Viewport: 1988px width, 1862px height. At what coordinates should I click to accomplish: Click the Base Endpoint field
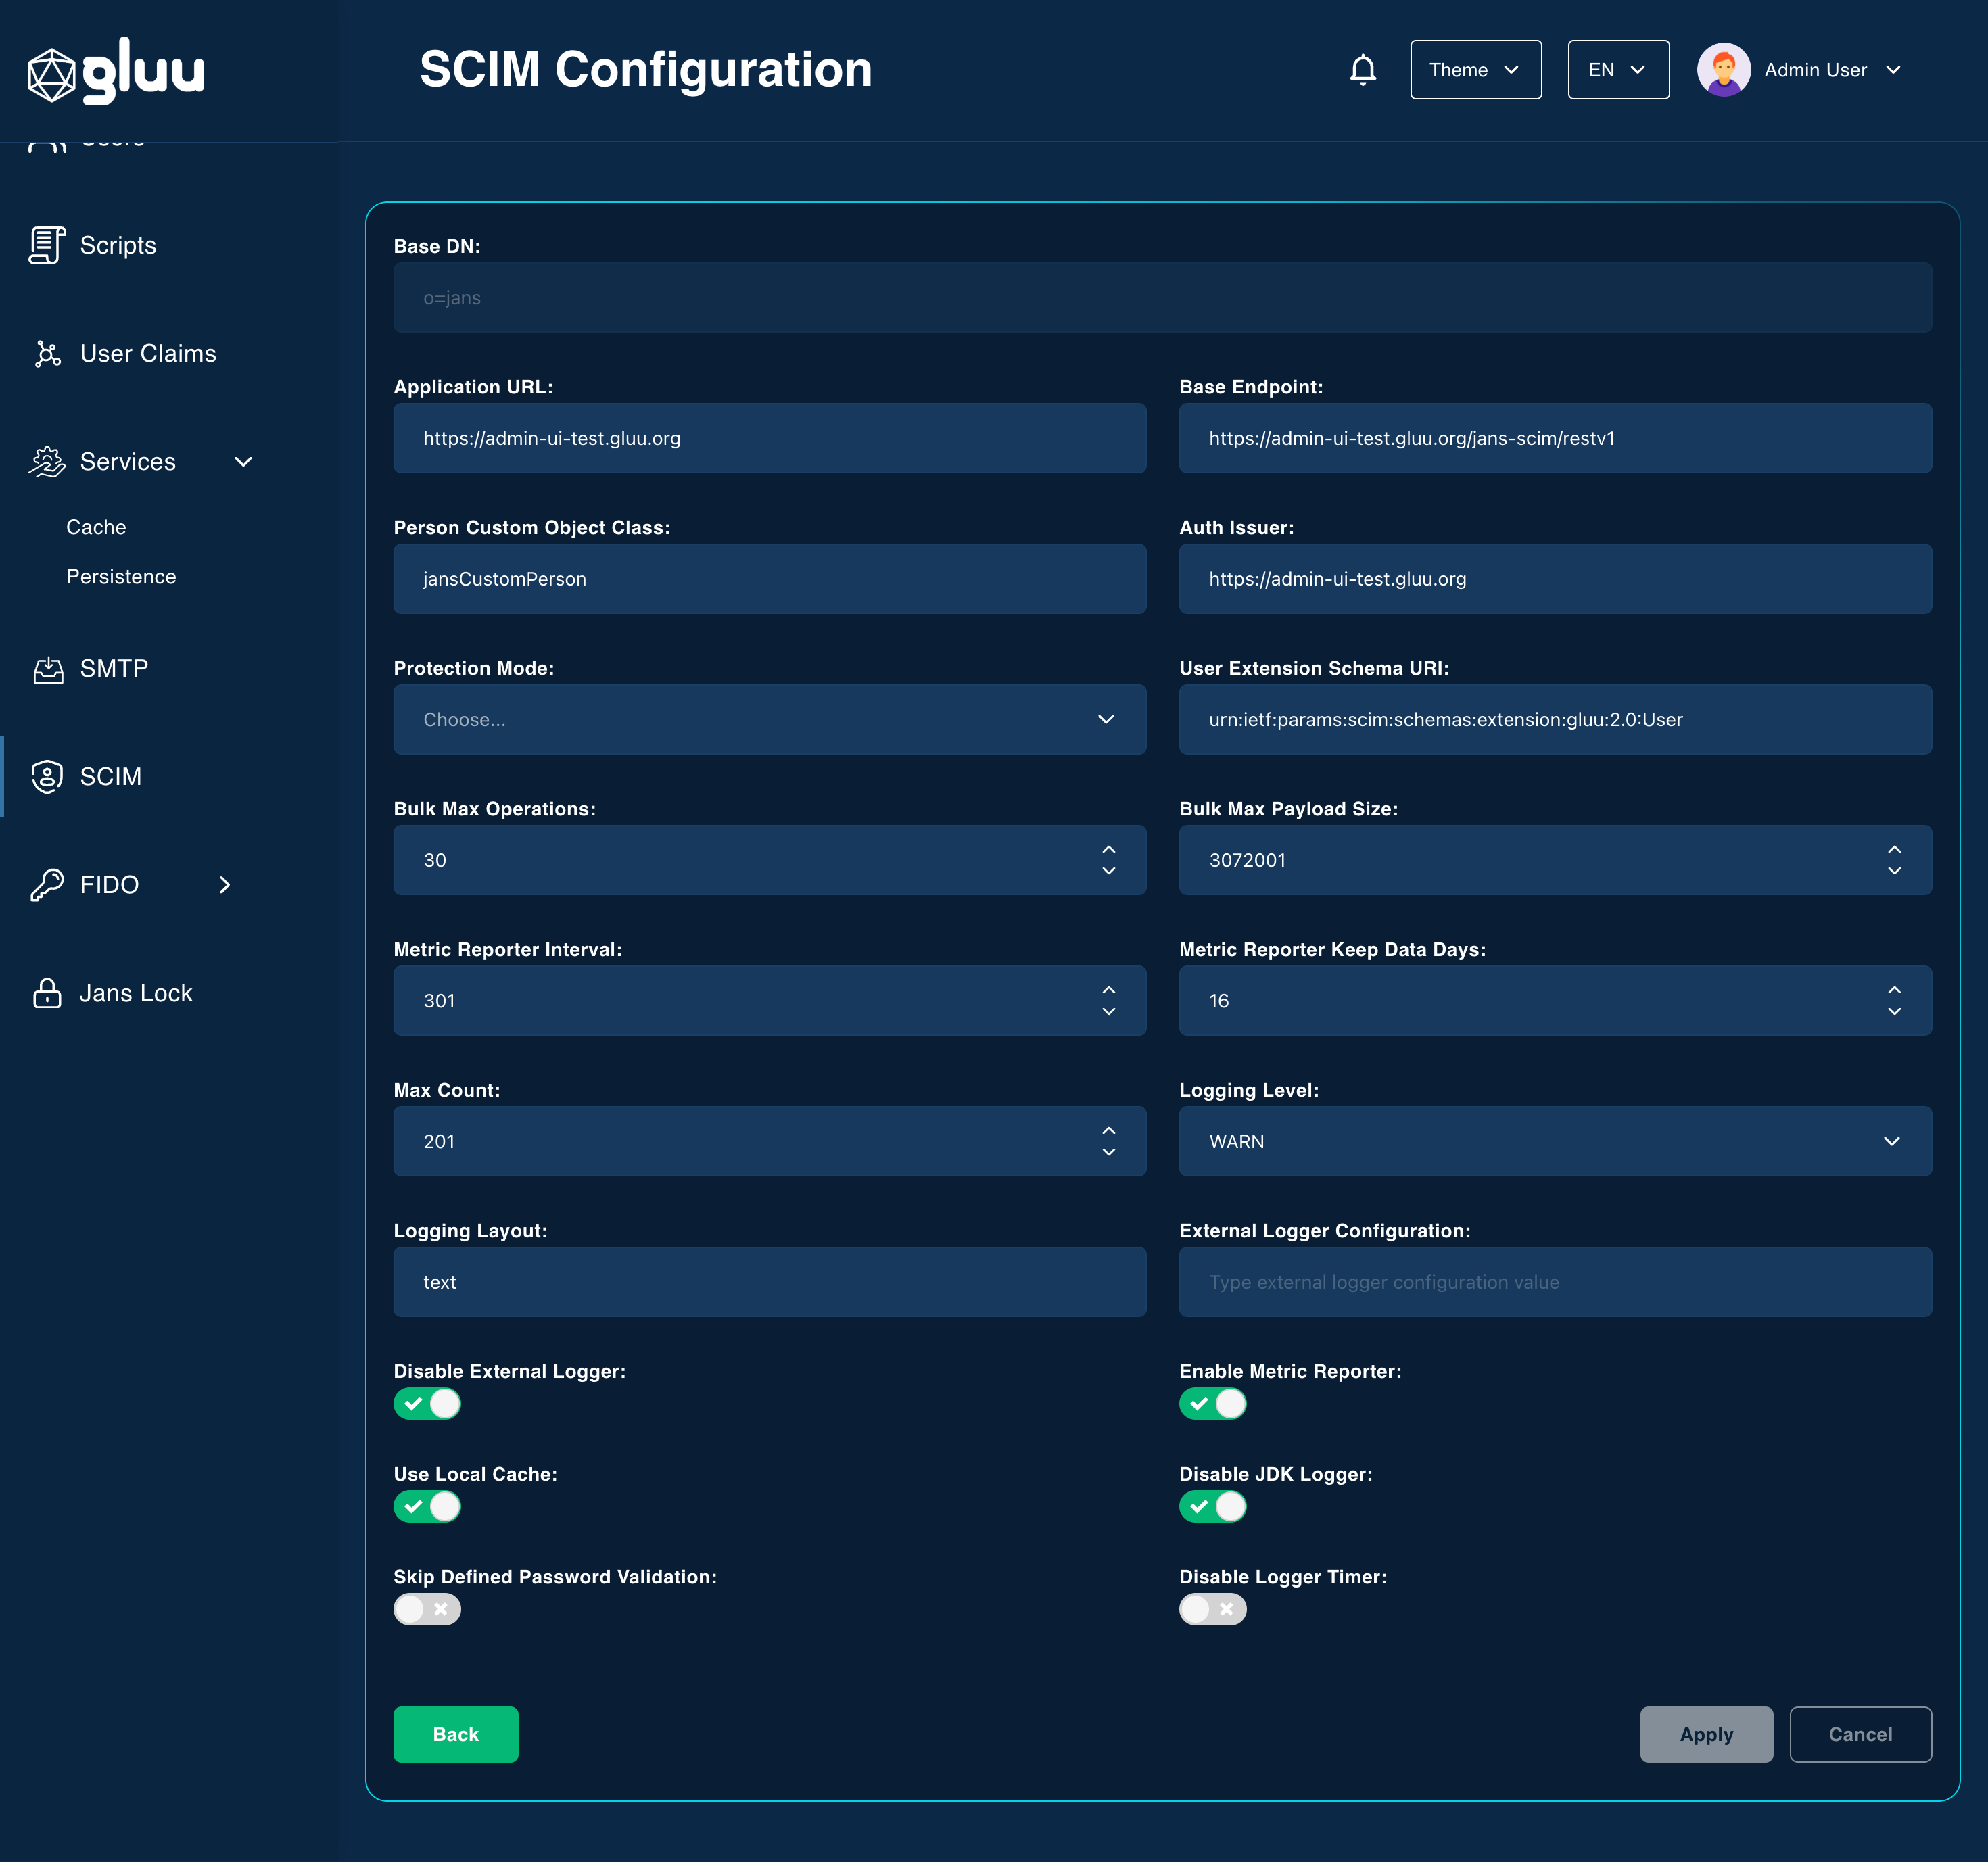click(x=1555, y=439)
